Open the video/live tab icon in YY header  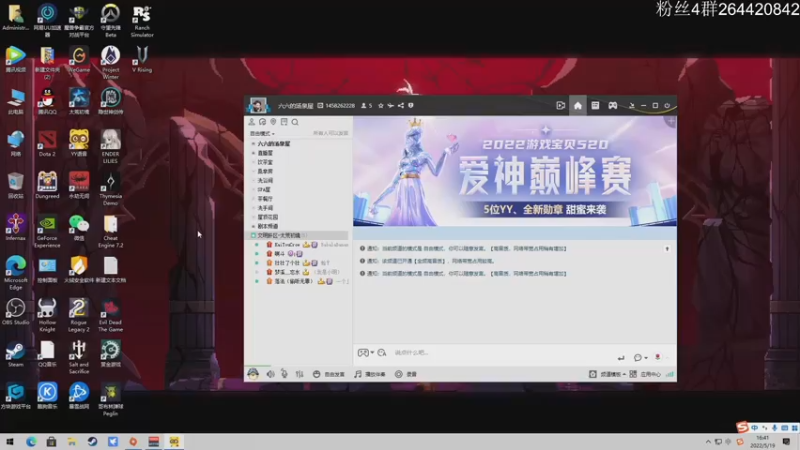coord(561,106)
